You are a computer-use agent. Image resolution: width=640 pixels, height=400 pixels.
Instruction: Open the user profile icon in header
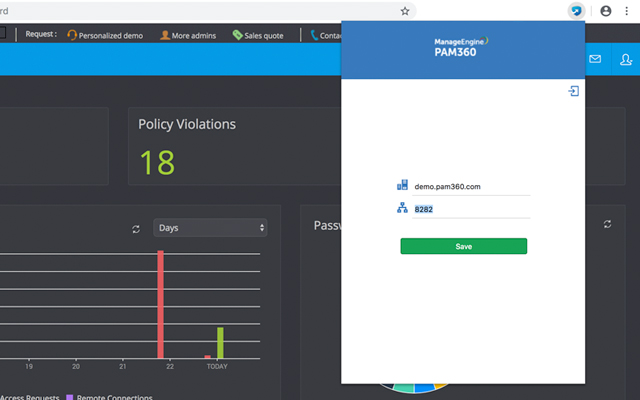point(626,60)
